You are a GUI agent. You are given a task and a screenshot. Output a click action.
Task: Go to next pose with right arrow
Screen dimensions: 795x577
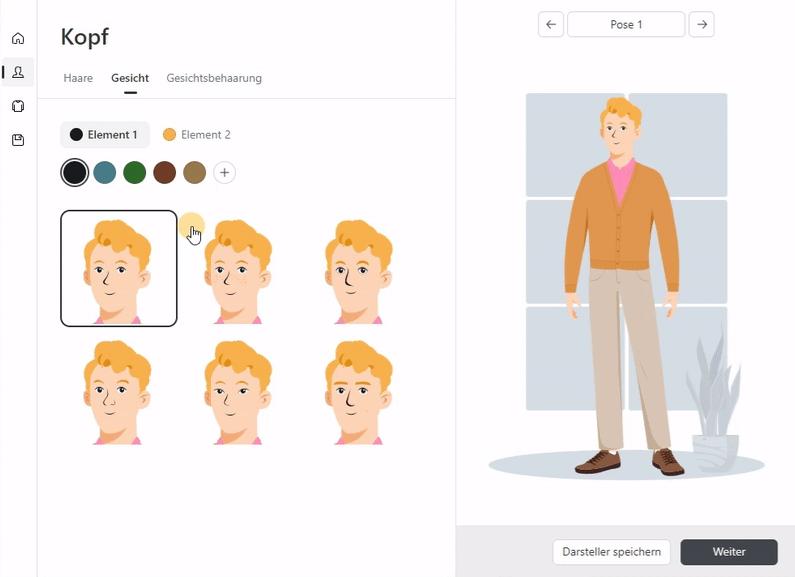tap(701, 24)
